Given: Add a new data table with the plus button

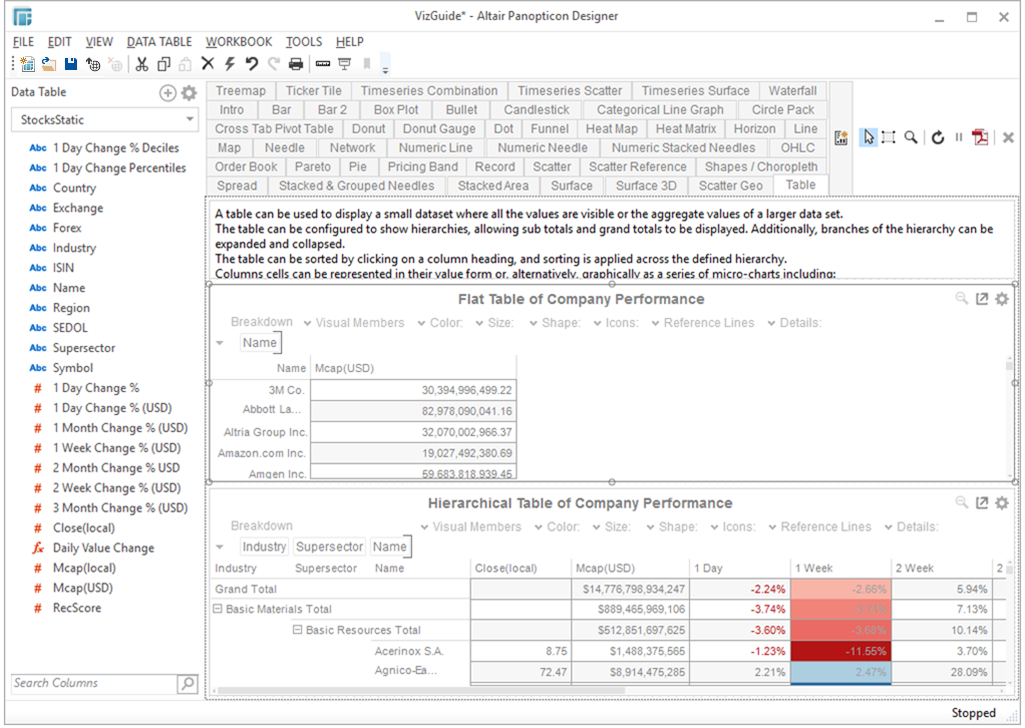Looking at the screenshot, I should [166, 91].
